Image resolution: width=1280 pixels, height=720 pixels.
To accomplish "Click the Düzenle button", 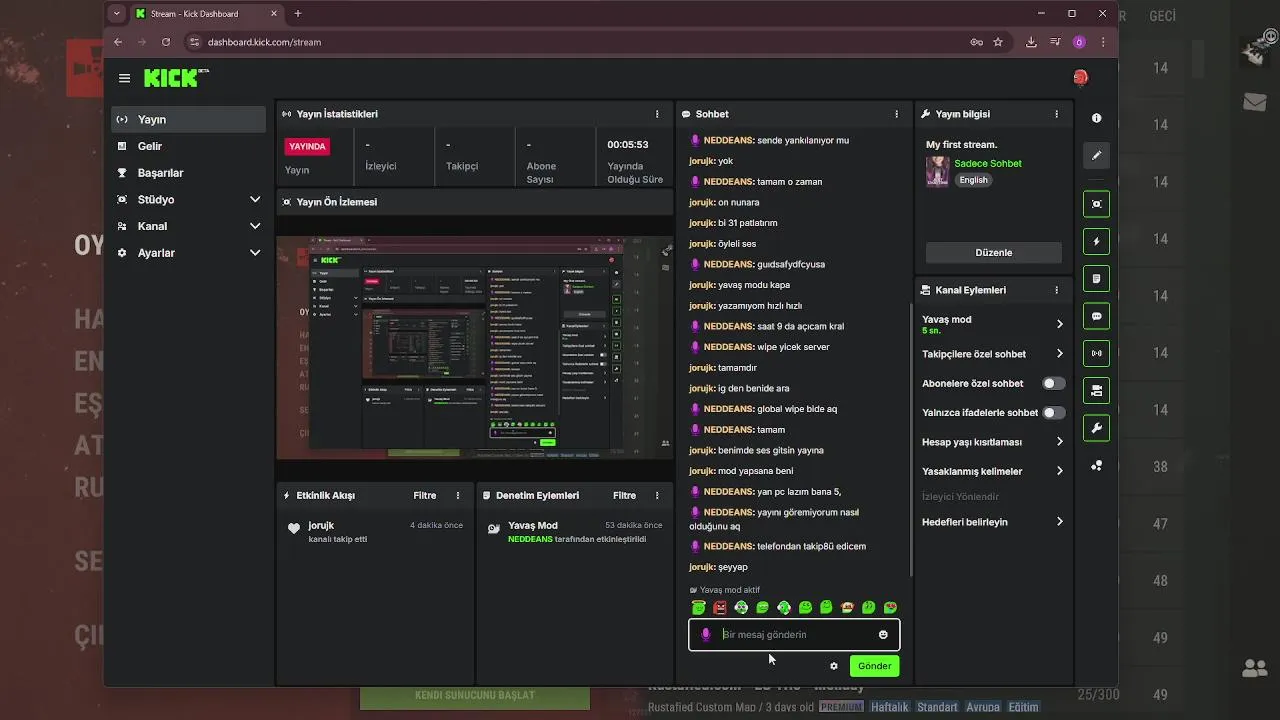I will pos(993,253).
